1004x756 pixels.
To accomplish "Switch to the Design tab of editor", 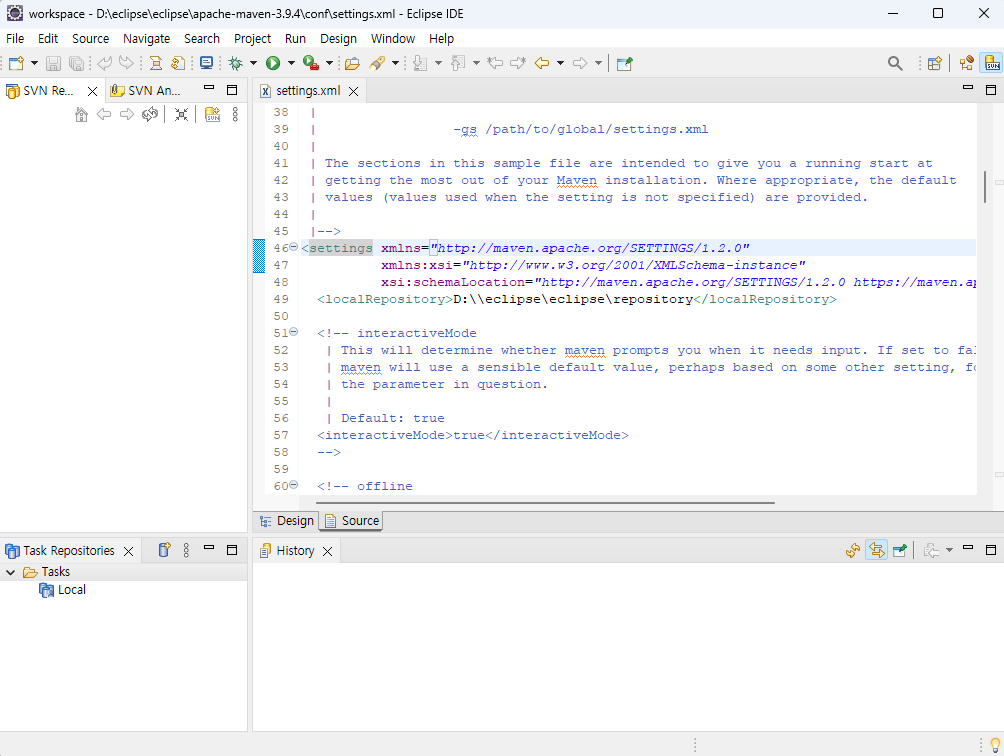I will pyautogui.click(x=286, y=521).
